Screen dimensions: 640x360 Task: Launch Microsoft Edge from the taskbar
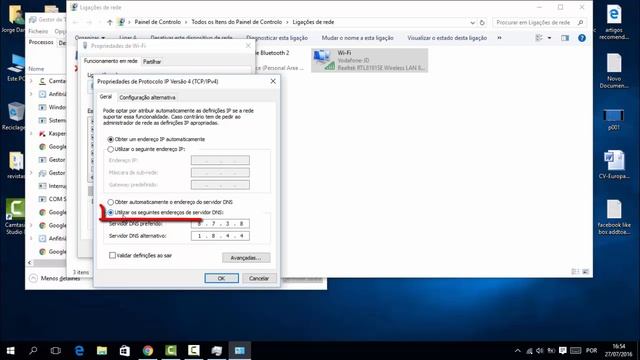point(79,351)
